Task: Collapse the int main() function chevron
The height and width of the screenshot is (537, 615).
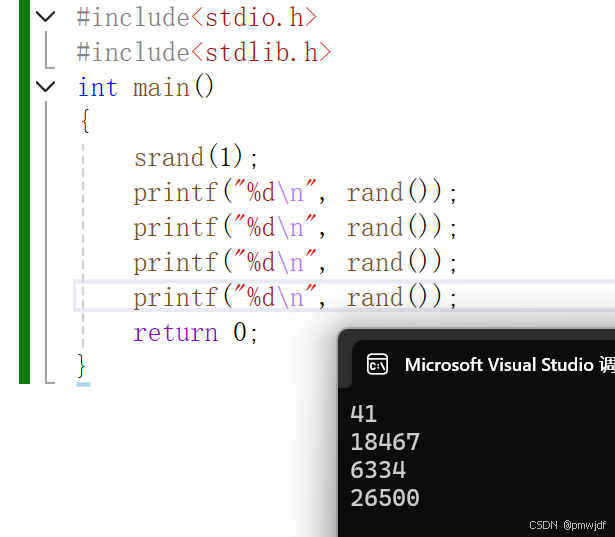Action: point(45,86)
